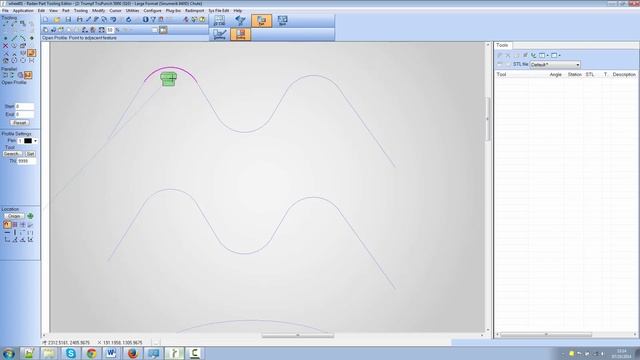Click the Info circle toolbar icon
640x360 pixels.
[145, 20]
